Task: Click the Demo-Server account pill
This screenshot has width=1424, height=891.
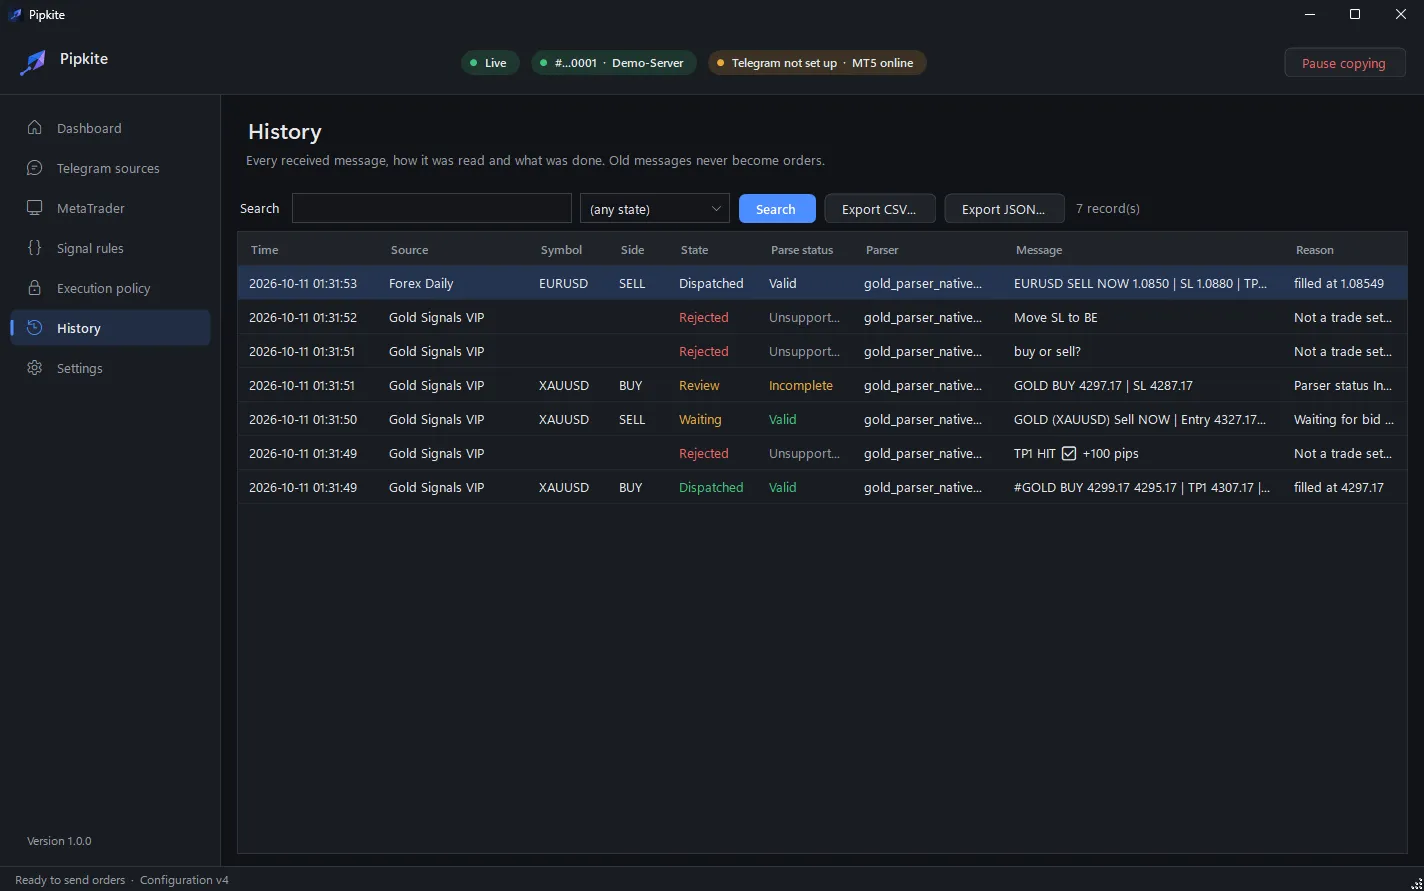Action: pyautogui.click(x=614, y=63)
